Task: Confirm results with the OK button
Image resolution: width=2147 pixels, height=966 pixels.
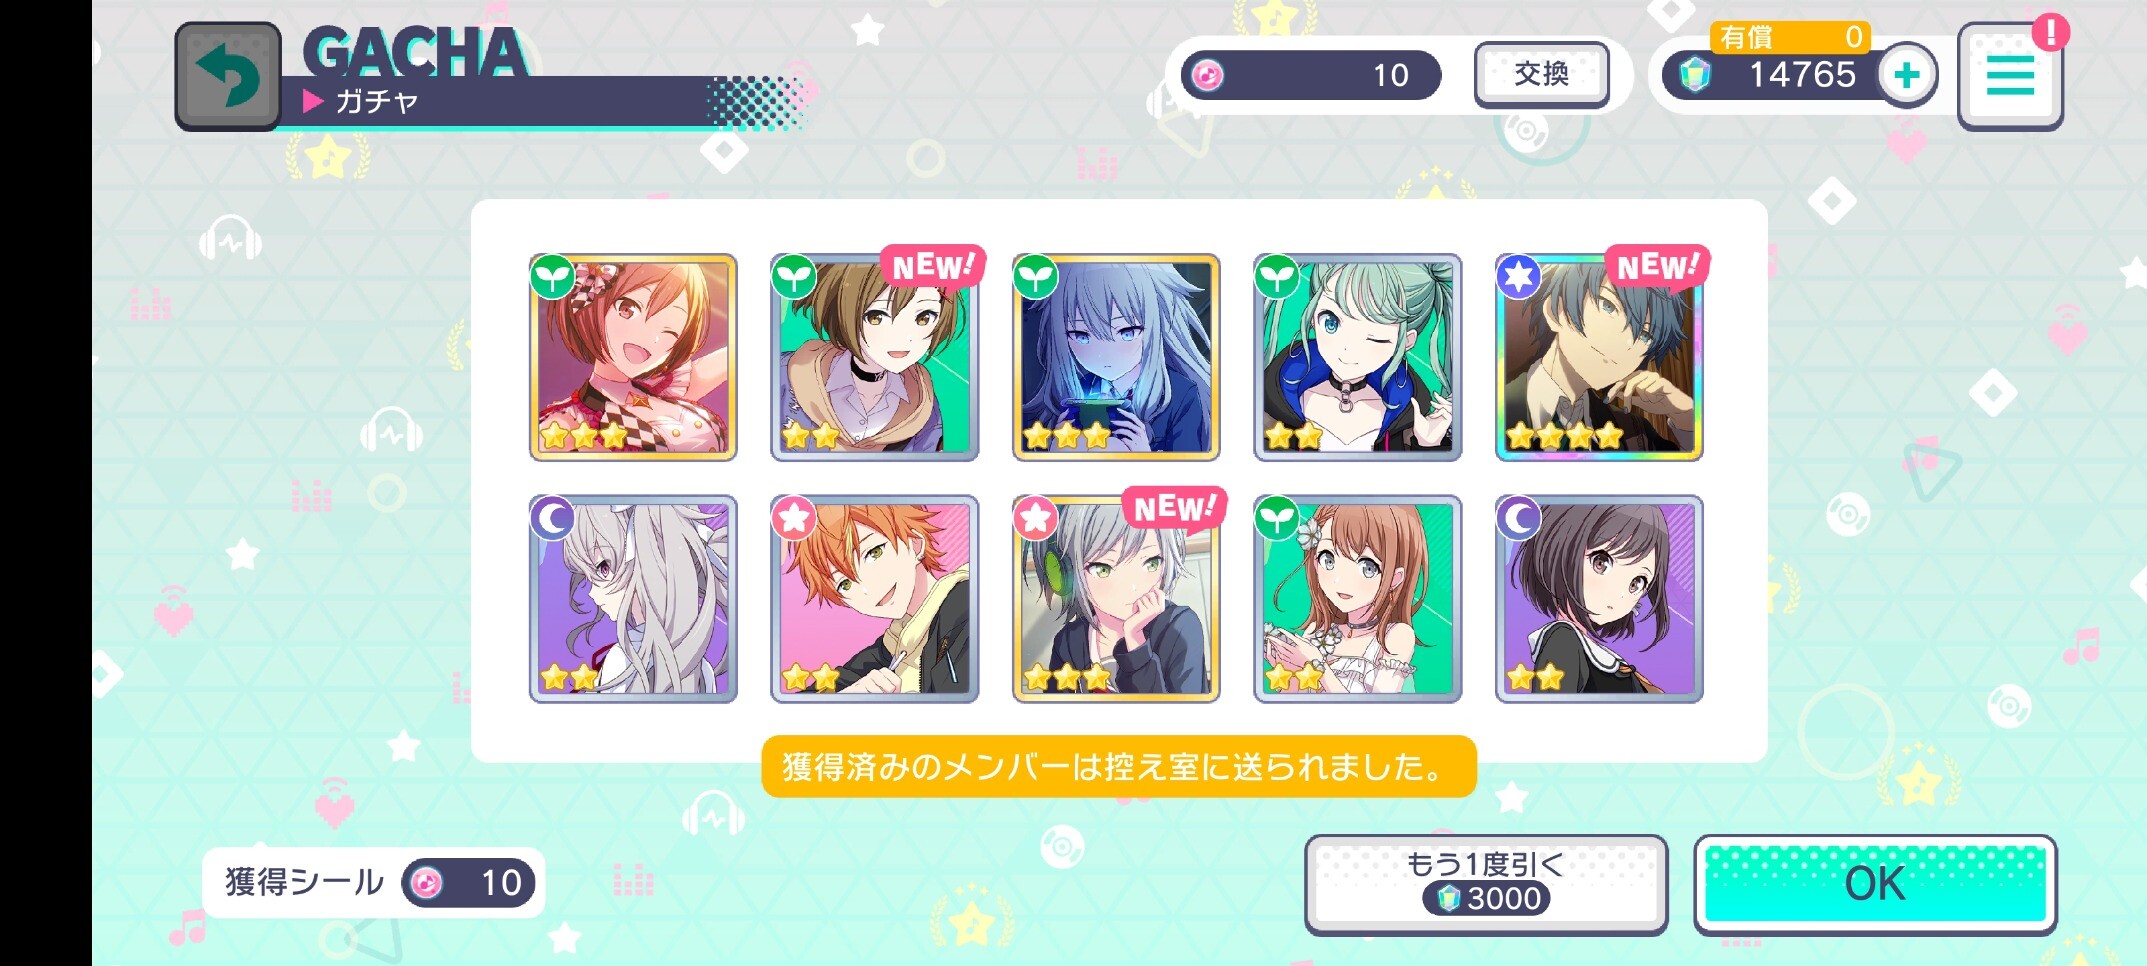Action: tap(1875, 884)
